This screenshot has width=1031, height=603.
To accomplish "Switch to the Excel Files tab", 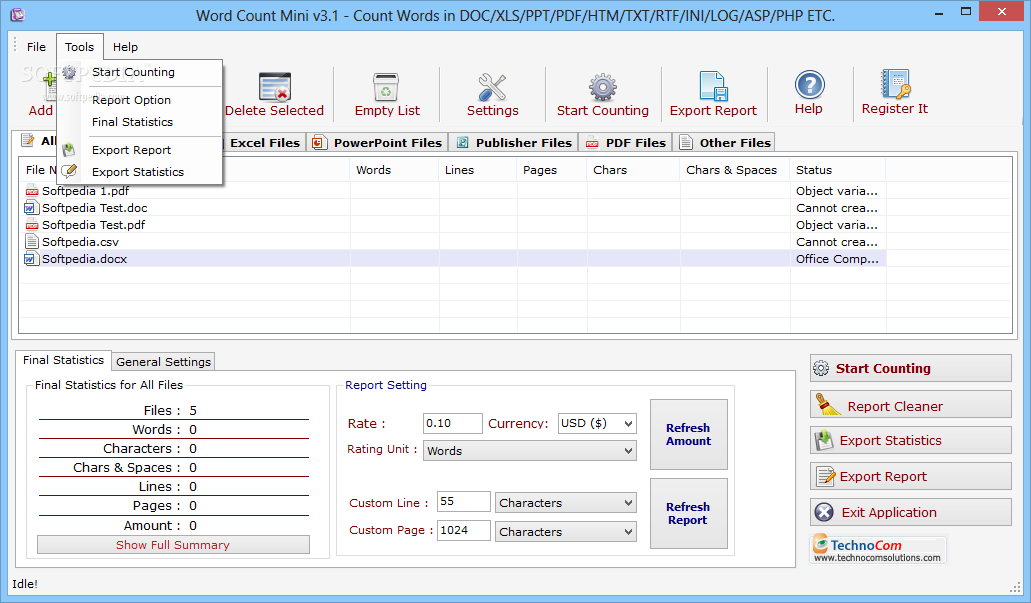I will pyautogui.click(x=264, y=143).
